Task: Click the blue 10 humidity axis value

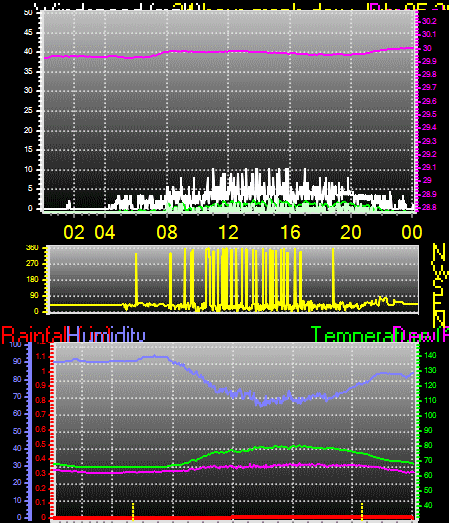Action: pyautogui.click(x=17, y=500)
